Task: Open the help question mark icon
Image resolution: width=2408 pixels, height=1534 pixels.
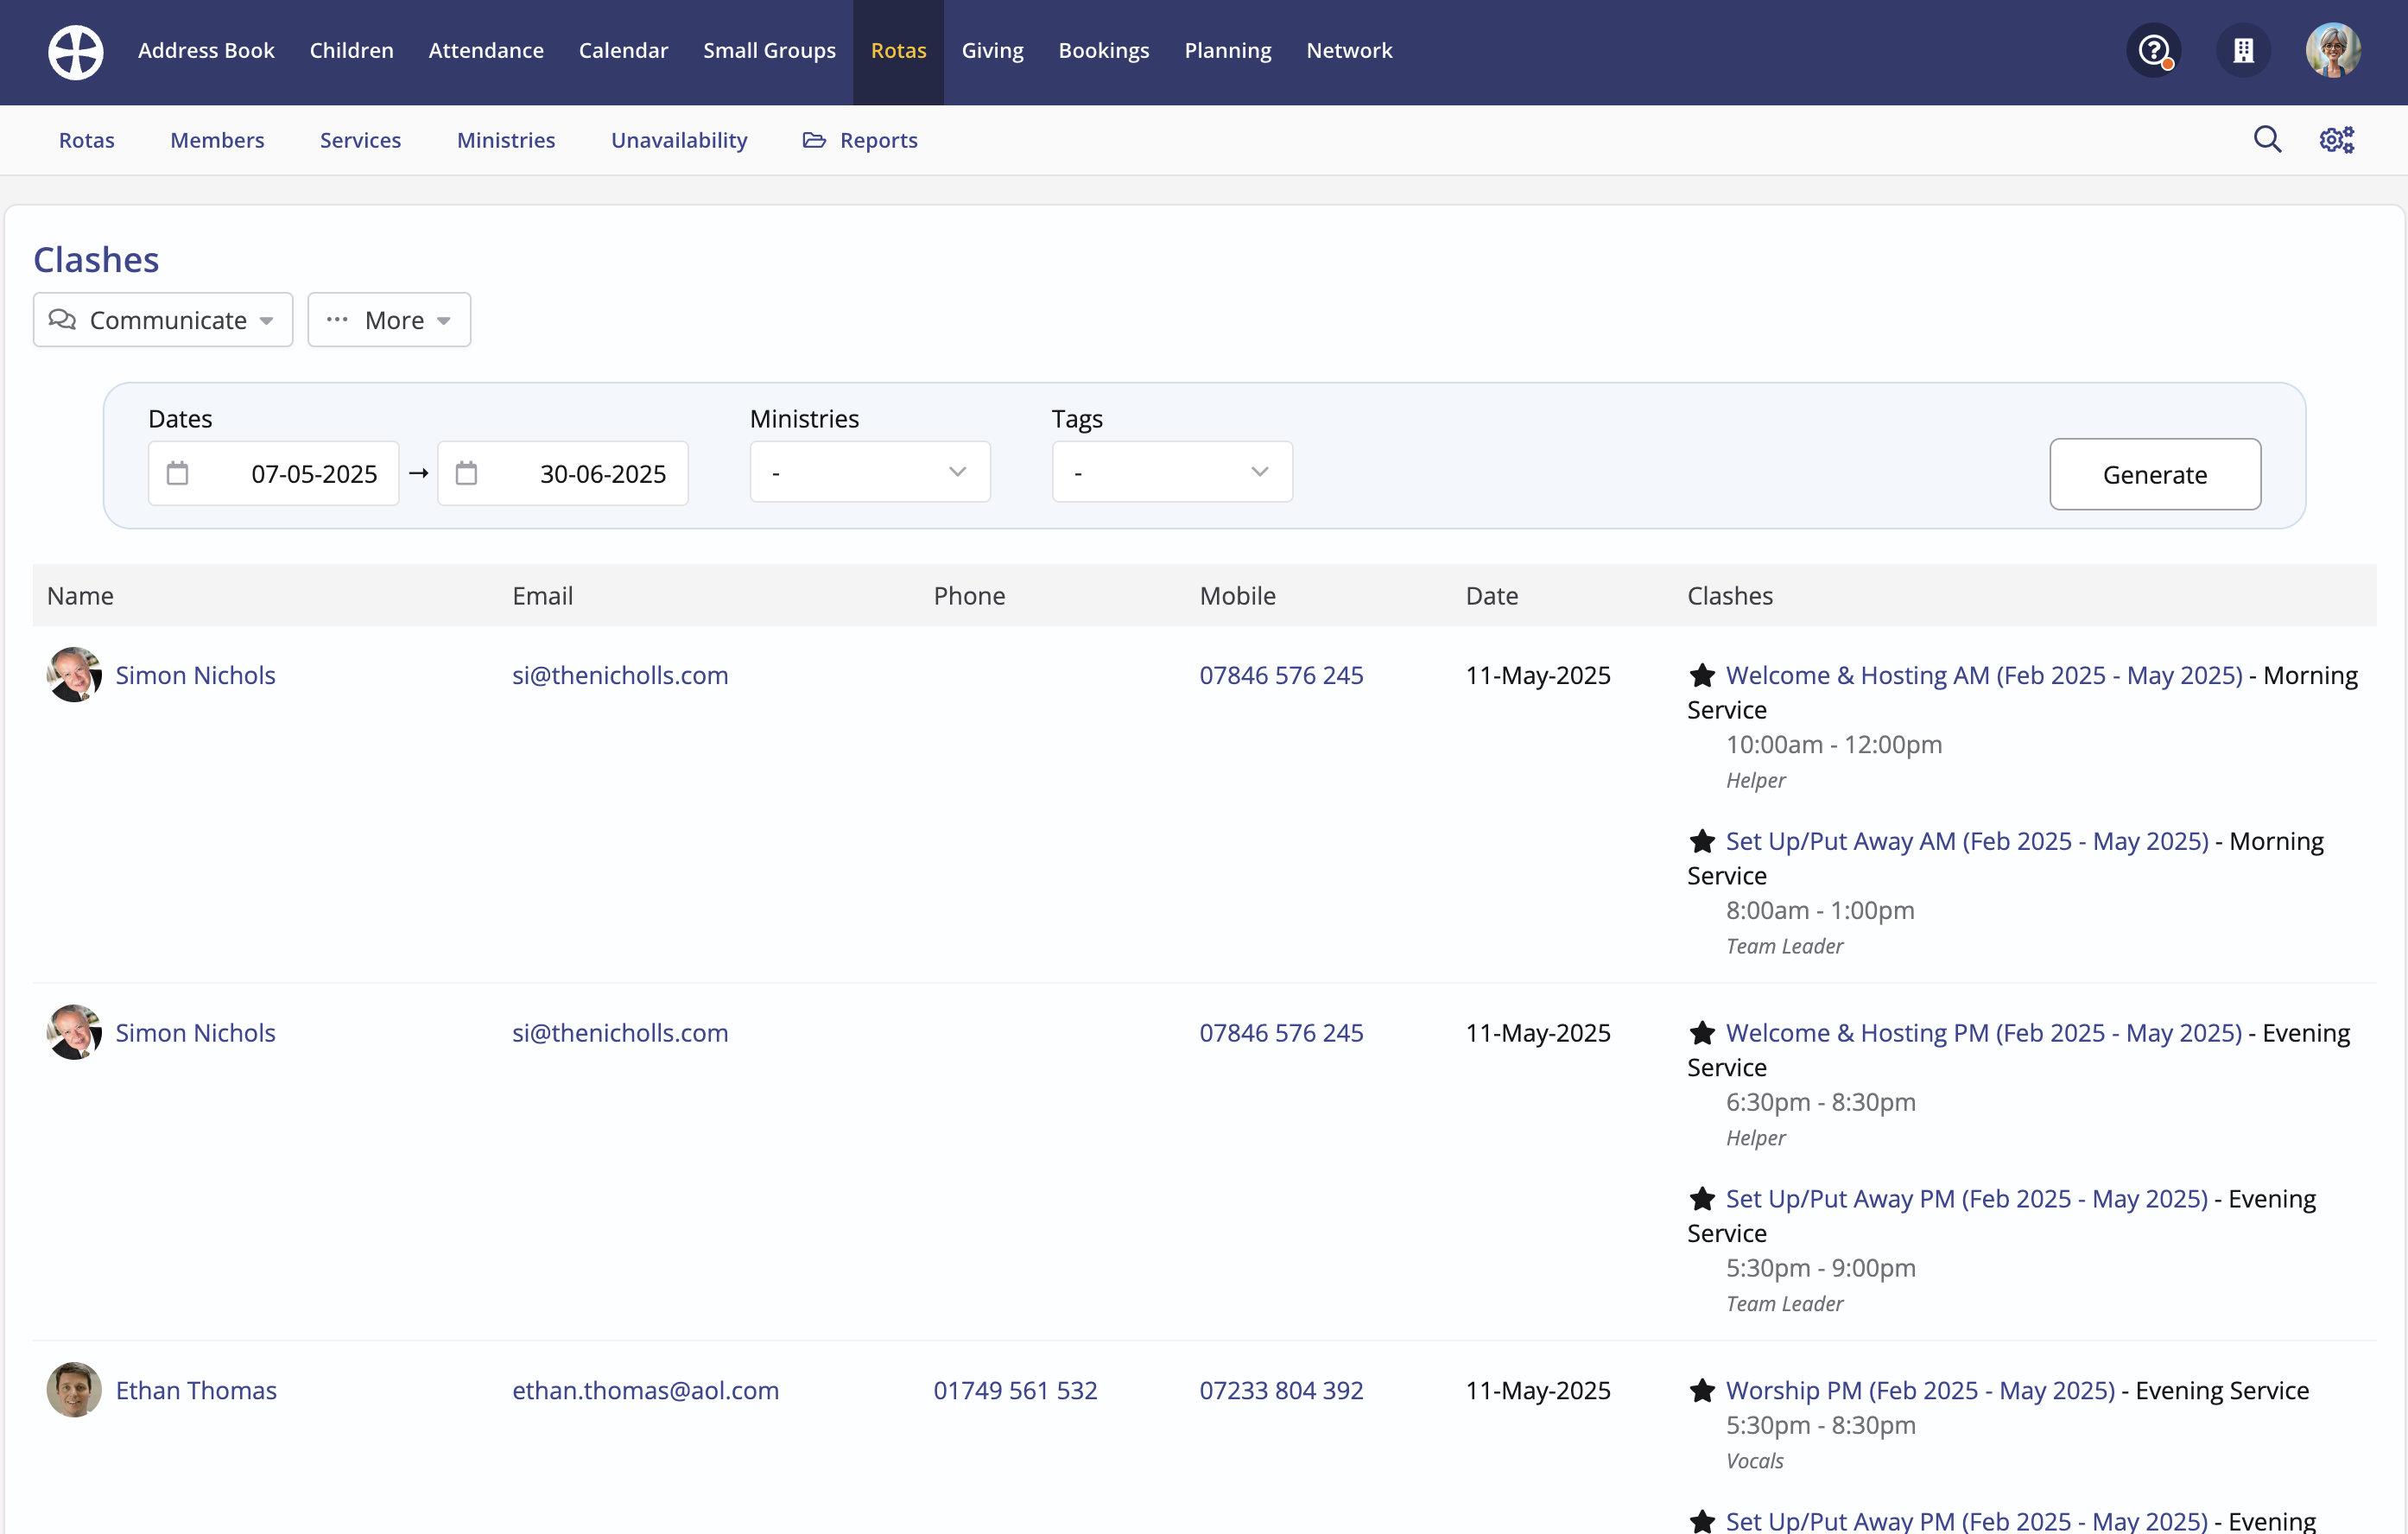Action: [2153, 50]
